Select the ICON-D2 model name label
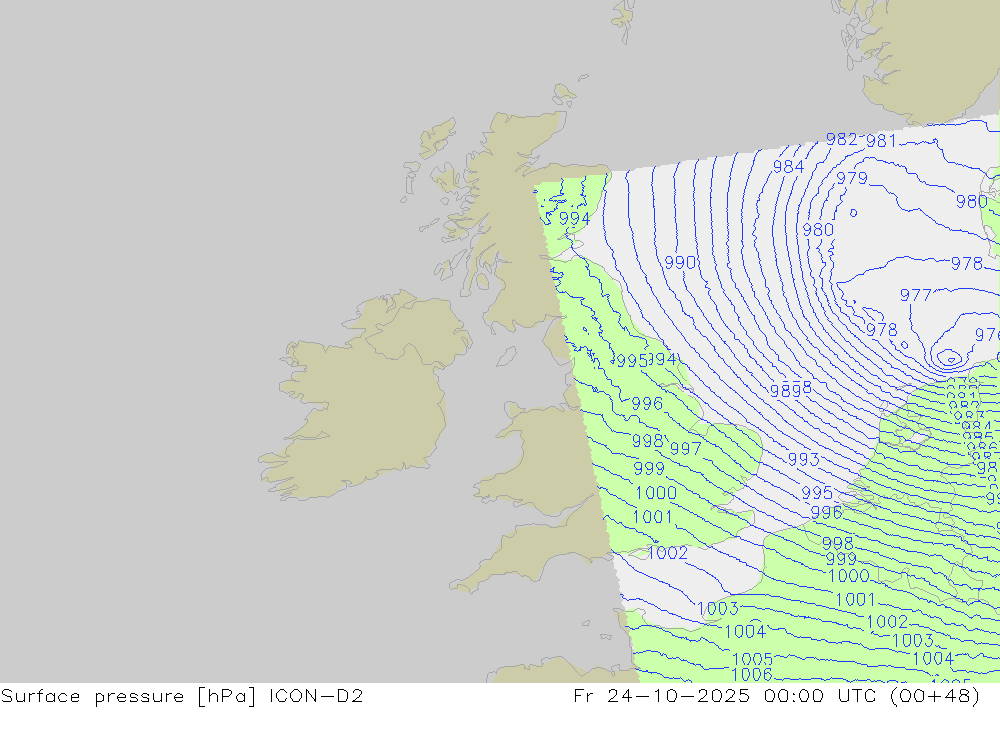1000x733 pixels. pos(316,696)
